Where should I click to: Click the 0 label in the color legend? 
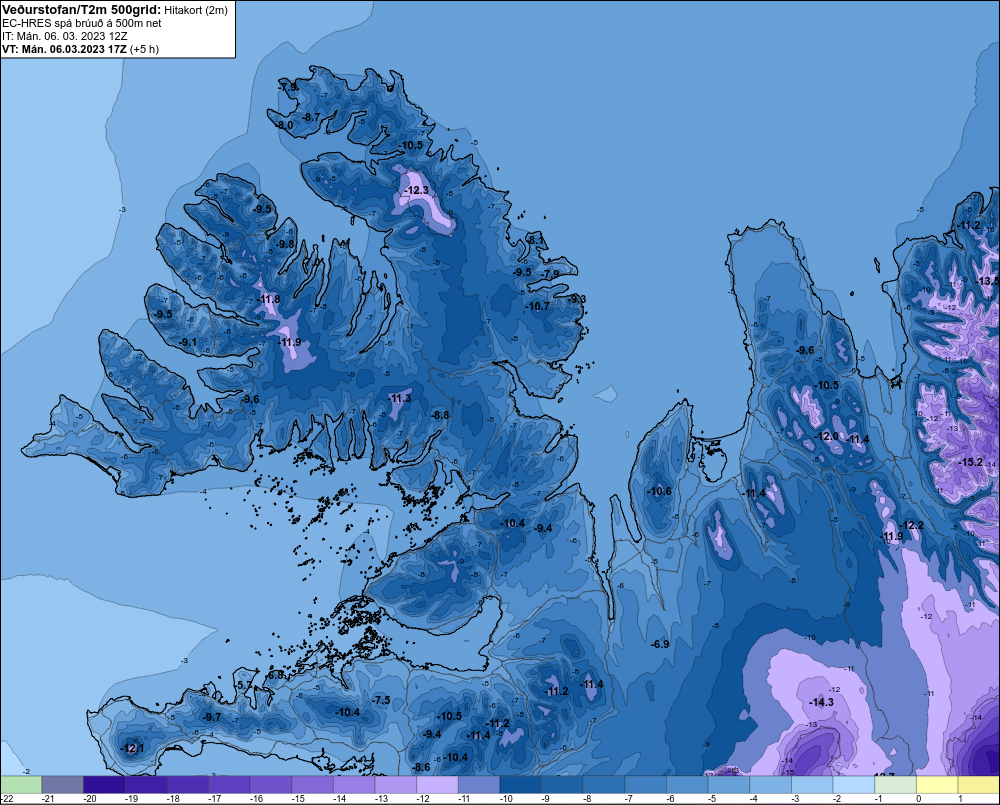pos(918,799)
